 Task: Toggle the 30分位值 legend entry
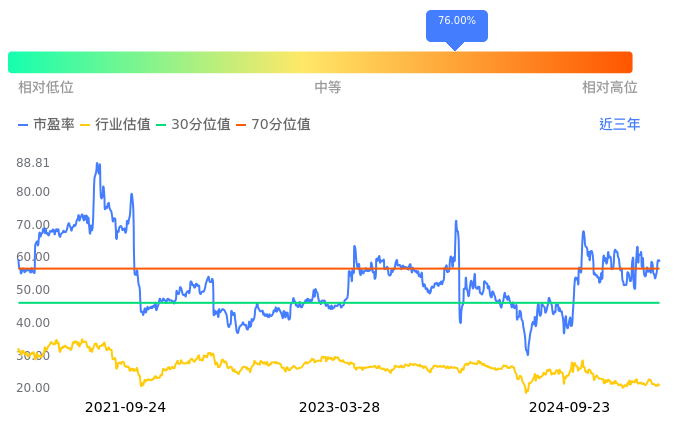[x=193, y=125]
